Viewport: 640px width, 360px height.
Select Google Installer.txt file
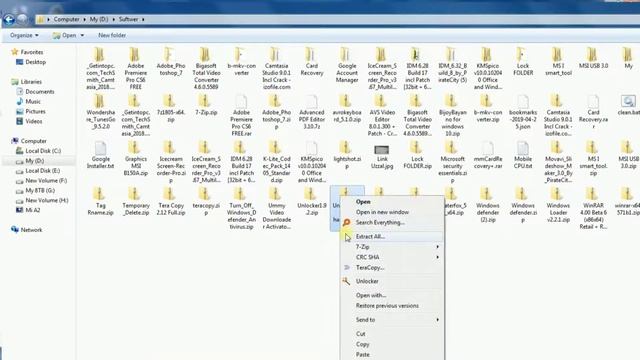coord(100,155)
